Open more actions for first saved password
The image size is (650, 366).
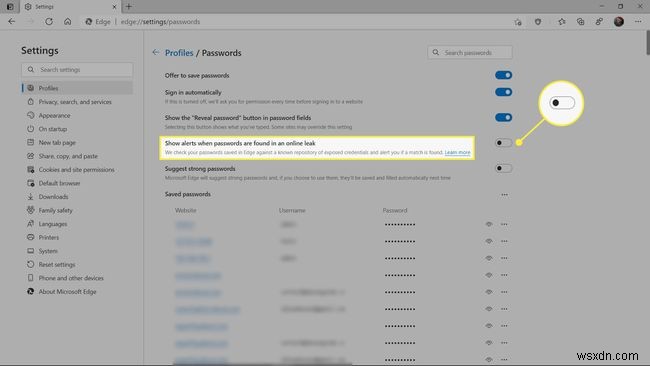point(504,224)
